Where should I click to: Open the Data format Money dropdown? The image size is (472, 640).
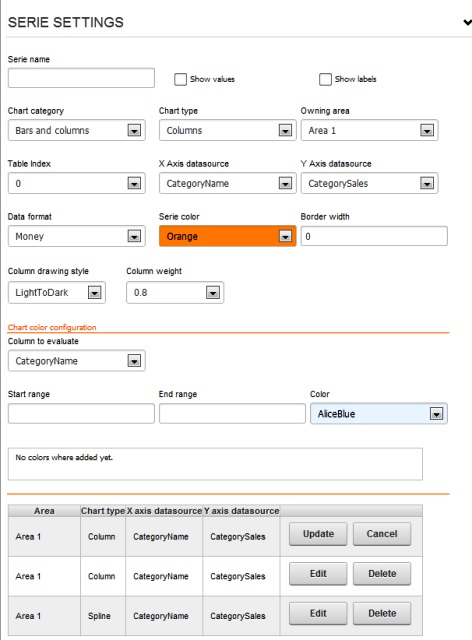pyautogui.click(x=77, y=236)
